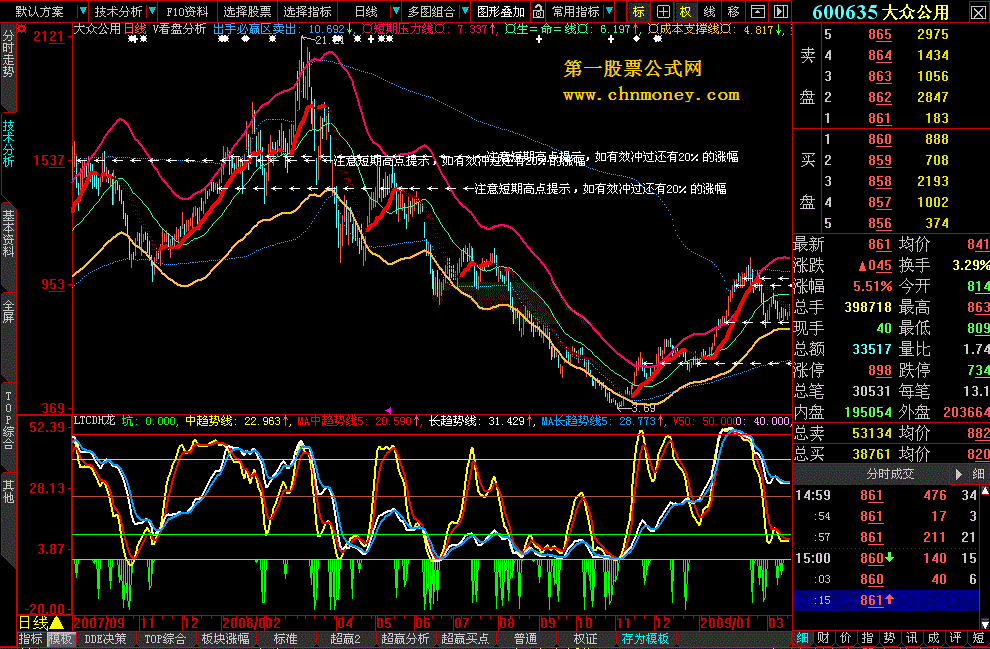Click stock title 600635 大众公用
Viewport: 990px width, 649px height.
pyautogui.click(x=880, y=12)
